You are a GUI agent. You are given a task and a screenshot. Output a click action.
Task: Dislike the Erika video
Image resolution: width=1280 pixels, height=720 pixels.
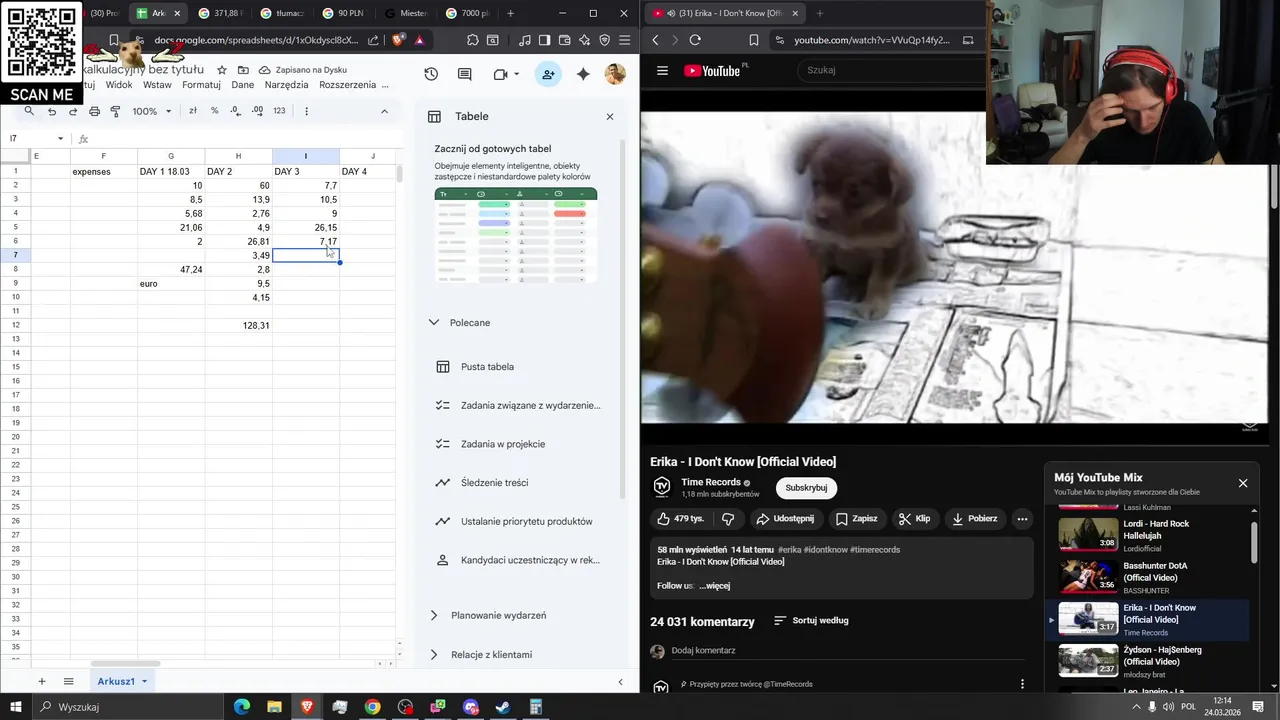pos(728,519)
